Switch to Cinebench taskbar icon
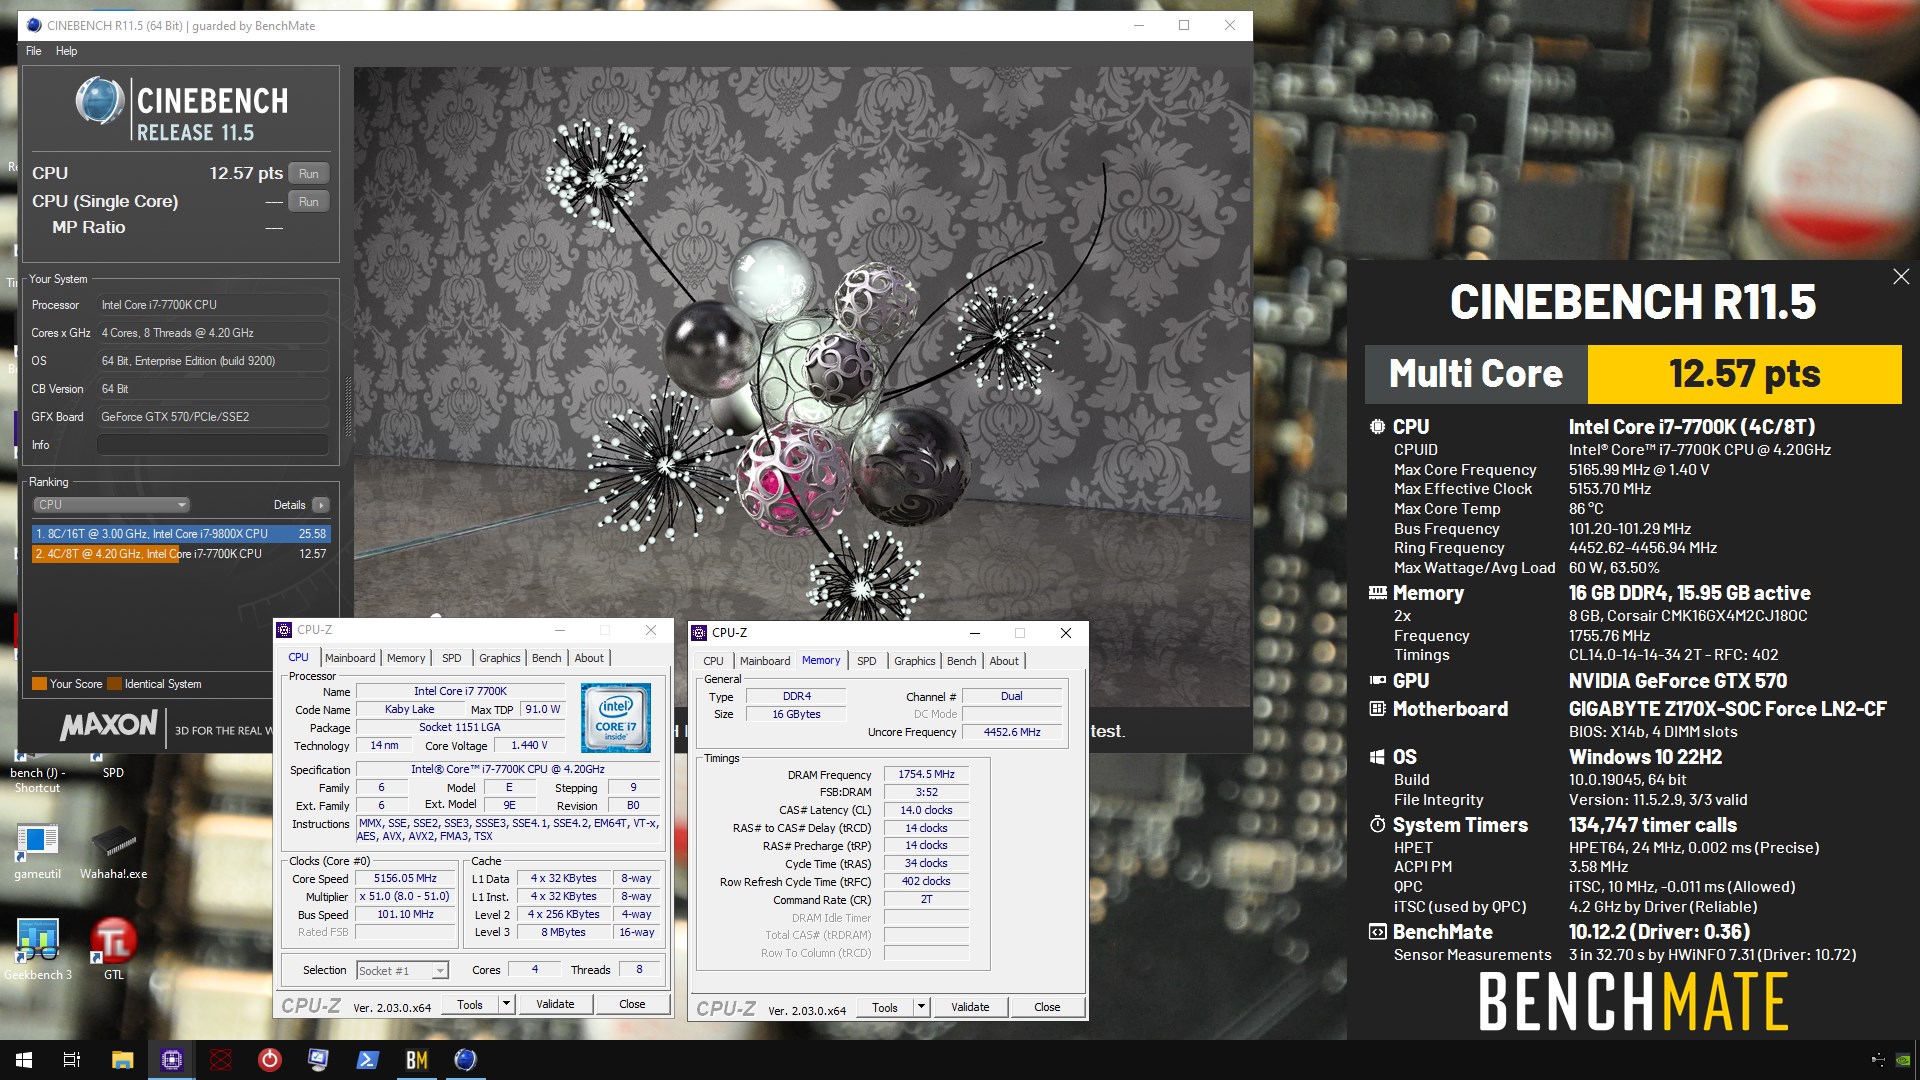Image resolution: width=1920 pixels, height=1080 pixels. point(466,1060)
